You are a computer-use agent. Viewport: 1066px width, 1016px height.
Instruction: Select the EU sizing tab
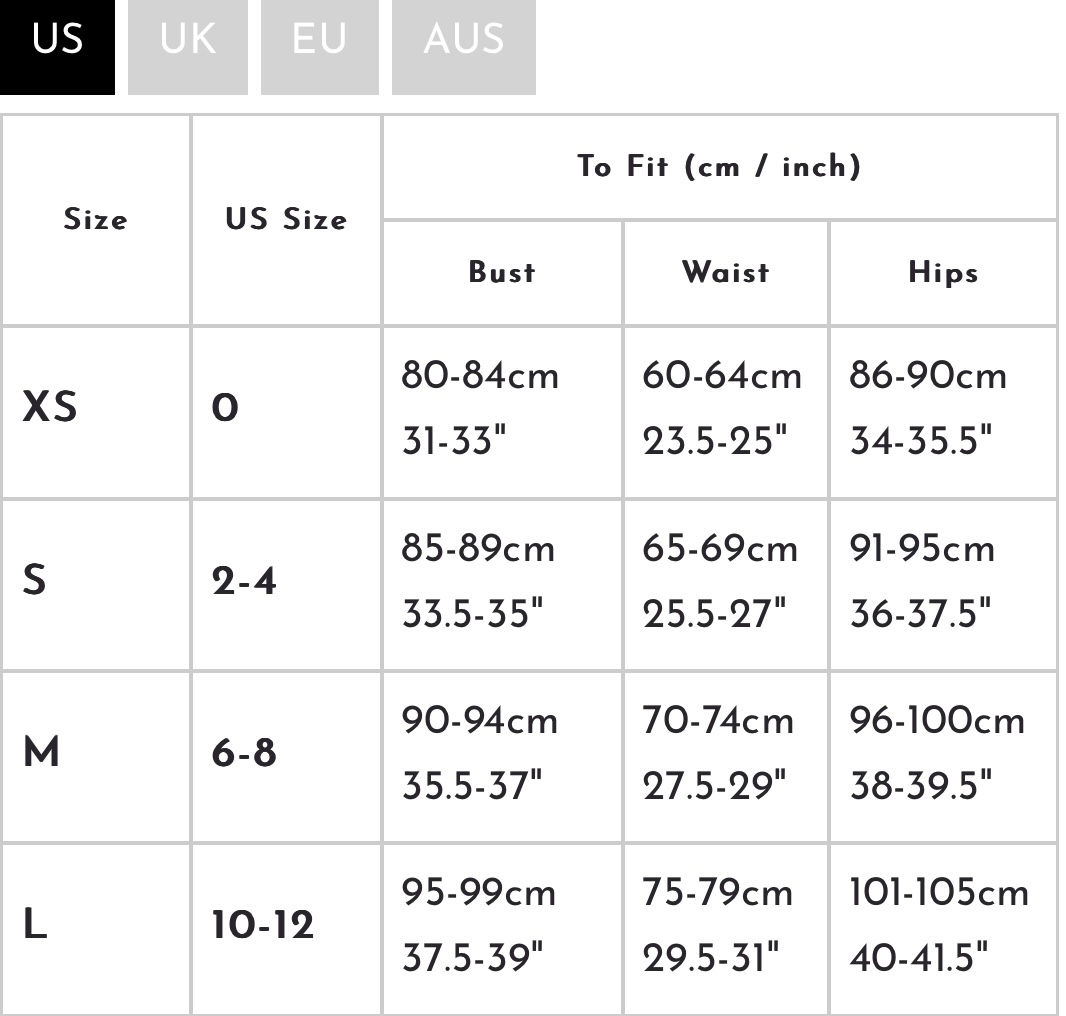point(319,40)
